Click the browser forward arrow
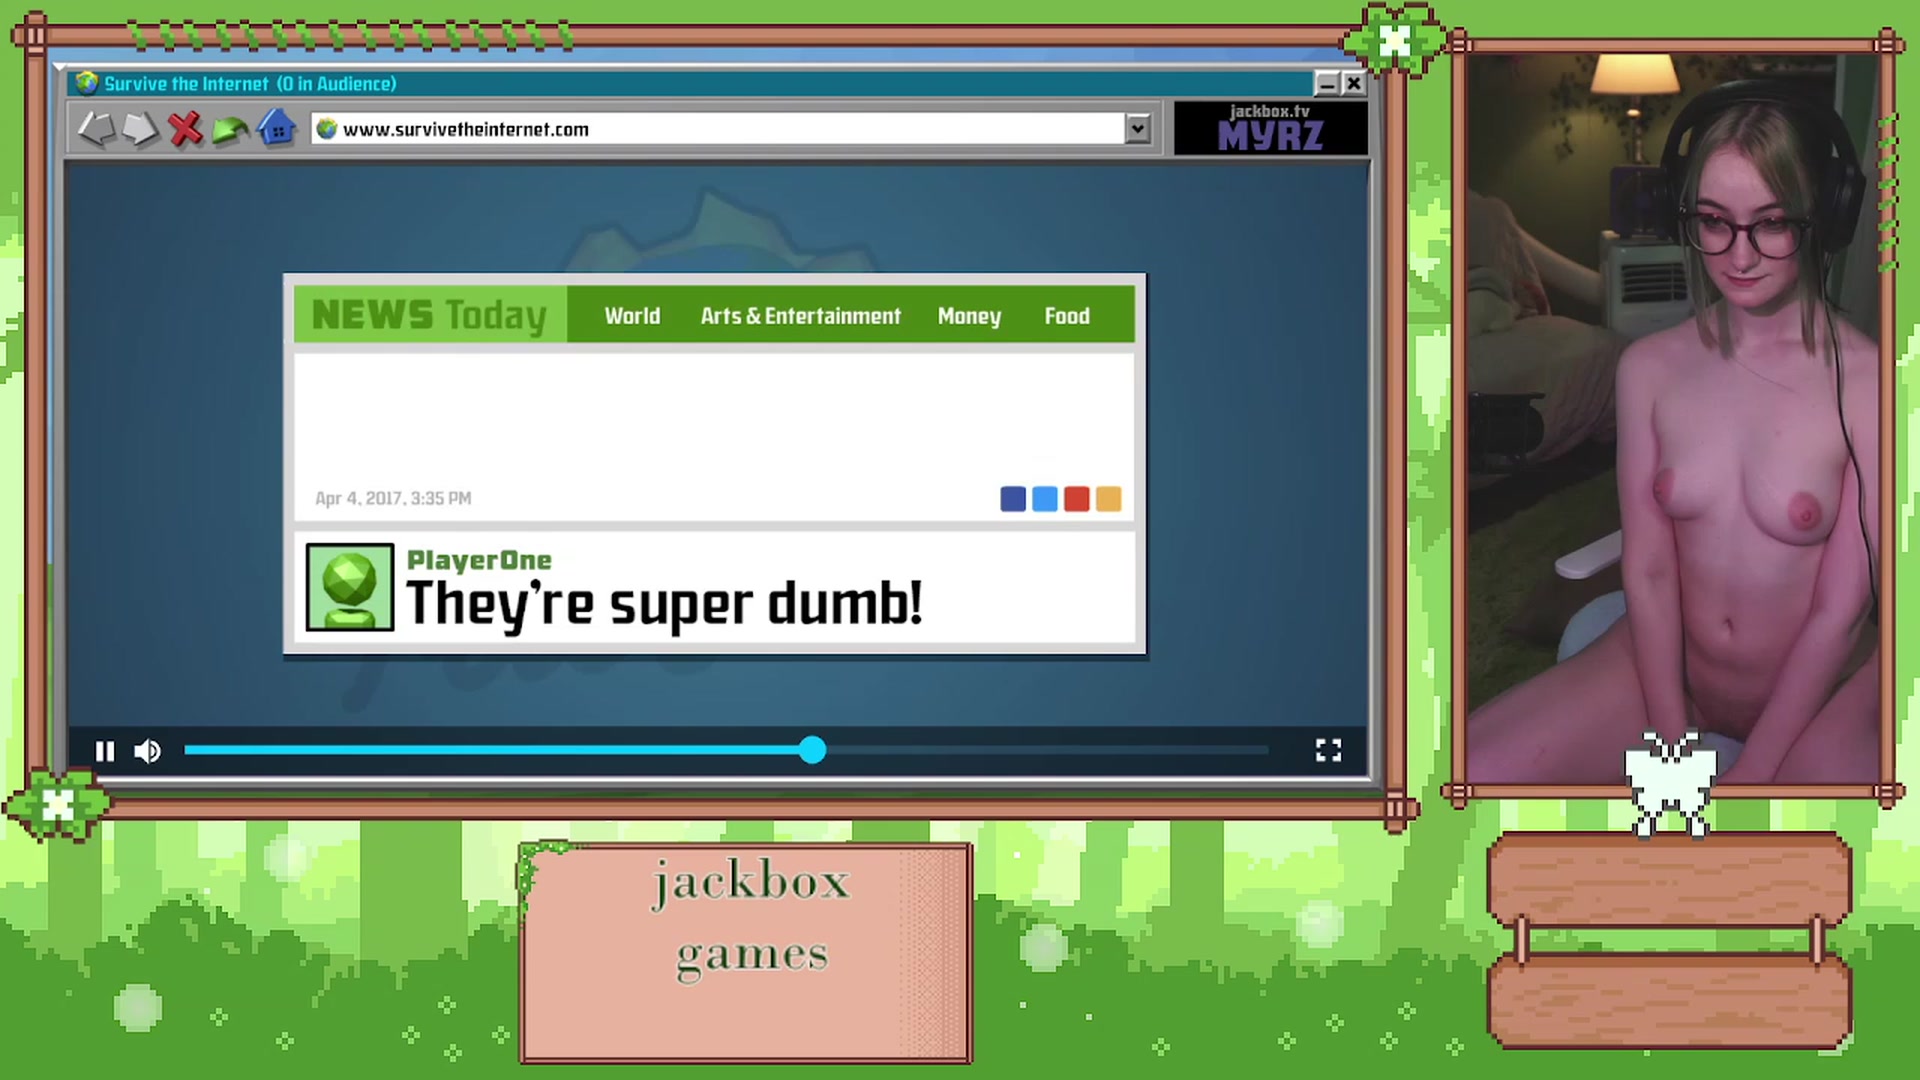The height and width of the screenshot is (1080, 1920). point(140,129)
